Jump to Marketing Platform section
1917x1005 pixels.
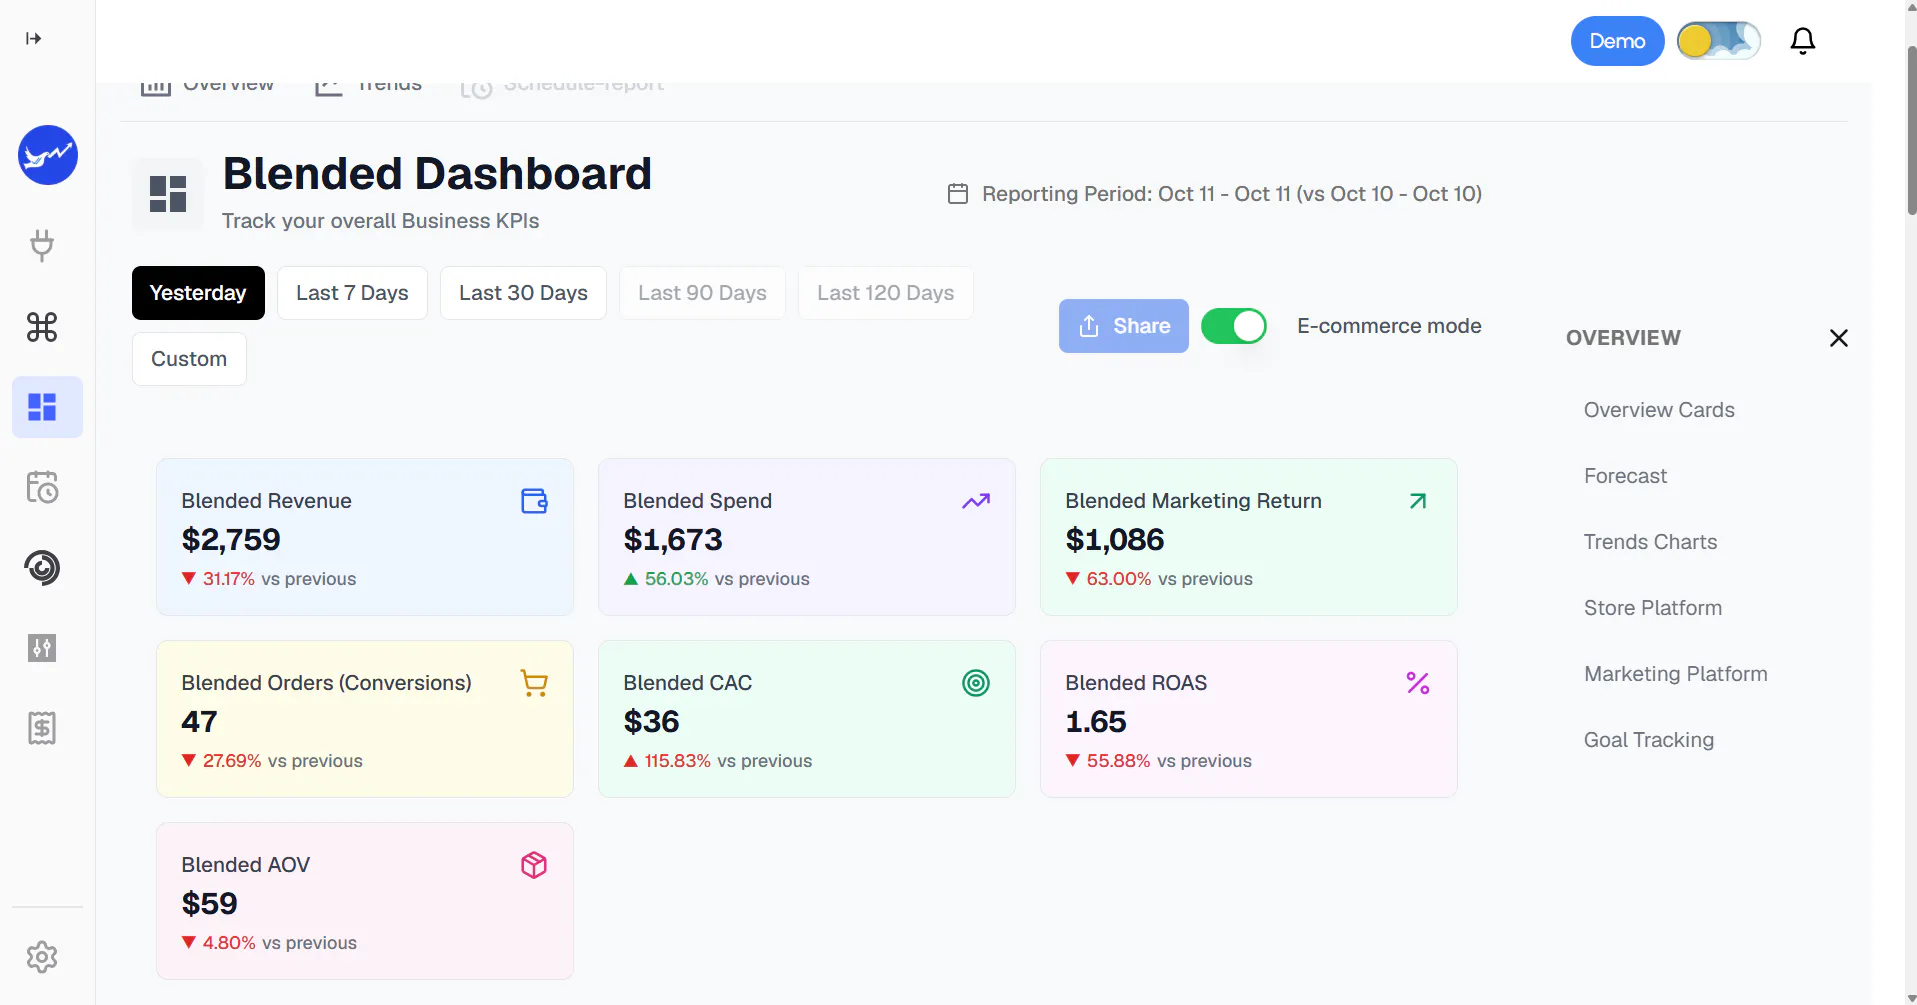(1676, 674)
